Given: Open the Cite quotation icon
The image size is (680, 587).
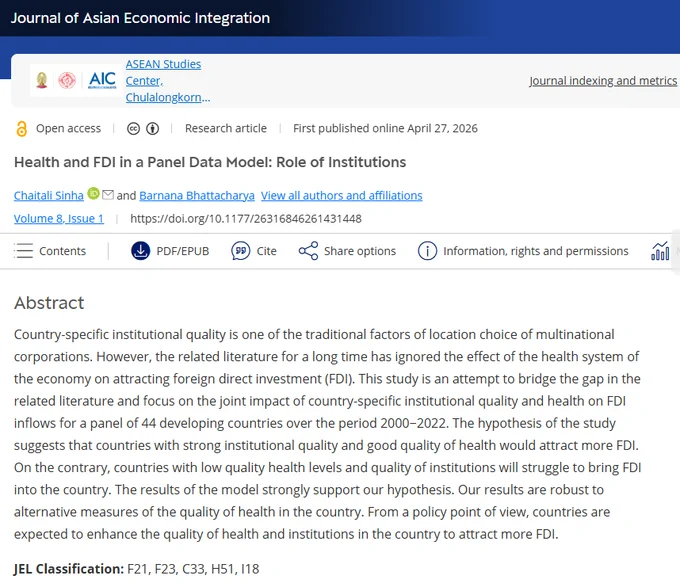Looking at the screenshot, I should (x=240, y=251).
